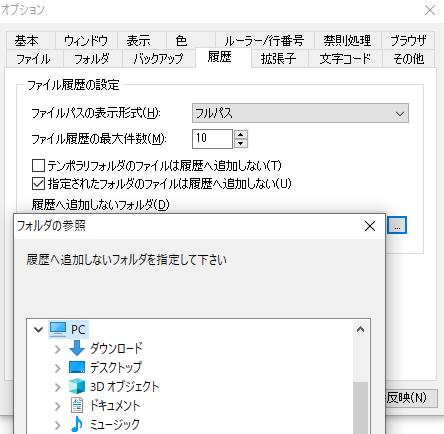Click the folder tree scroll-up arrow

[x=360, y=330]
